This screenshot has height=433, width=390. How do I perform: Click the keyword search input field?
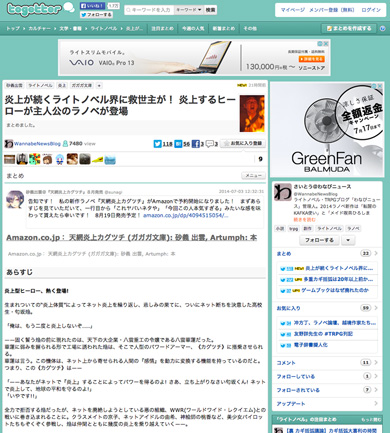[149, 10]
